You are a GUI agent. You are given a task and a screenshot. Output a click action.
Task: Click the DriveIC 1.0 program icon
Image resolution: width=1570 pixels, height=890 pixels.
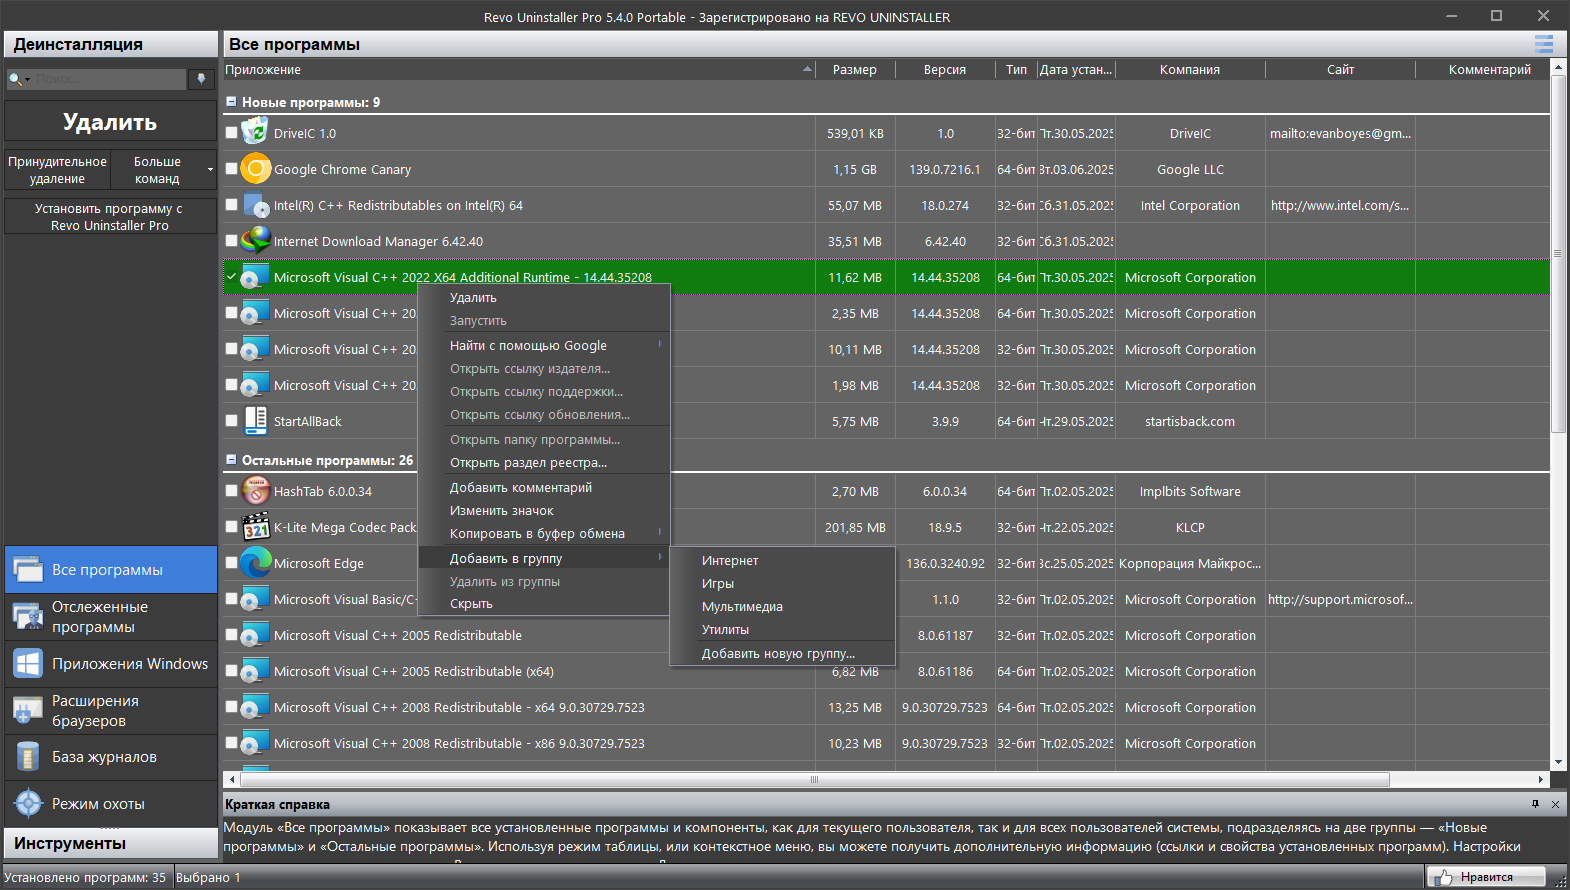click(256, 133)
